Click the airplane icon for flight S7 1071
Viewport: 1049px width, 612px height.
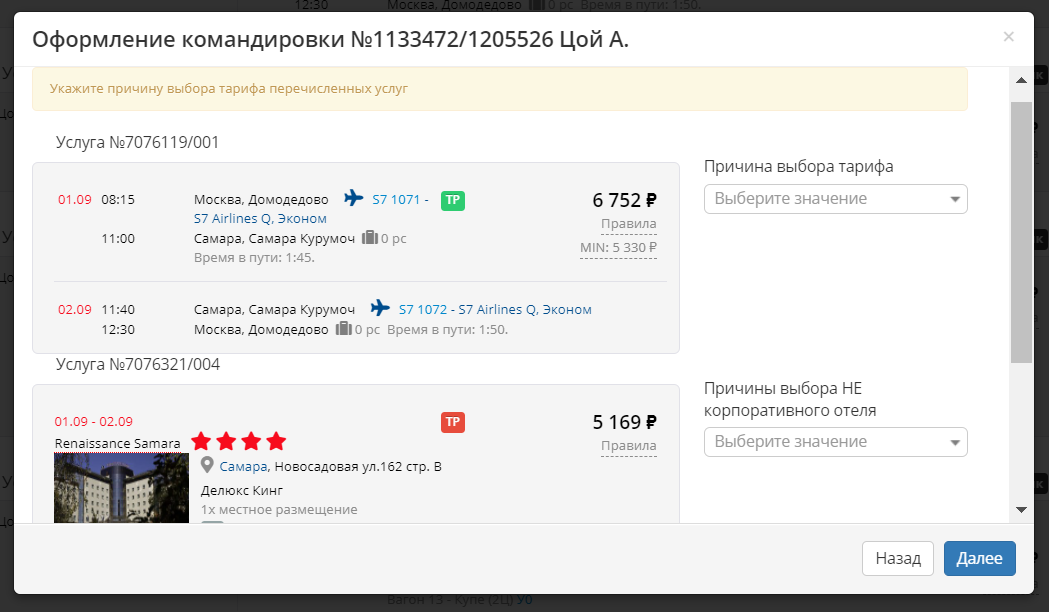click(353, 198)
